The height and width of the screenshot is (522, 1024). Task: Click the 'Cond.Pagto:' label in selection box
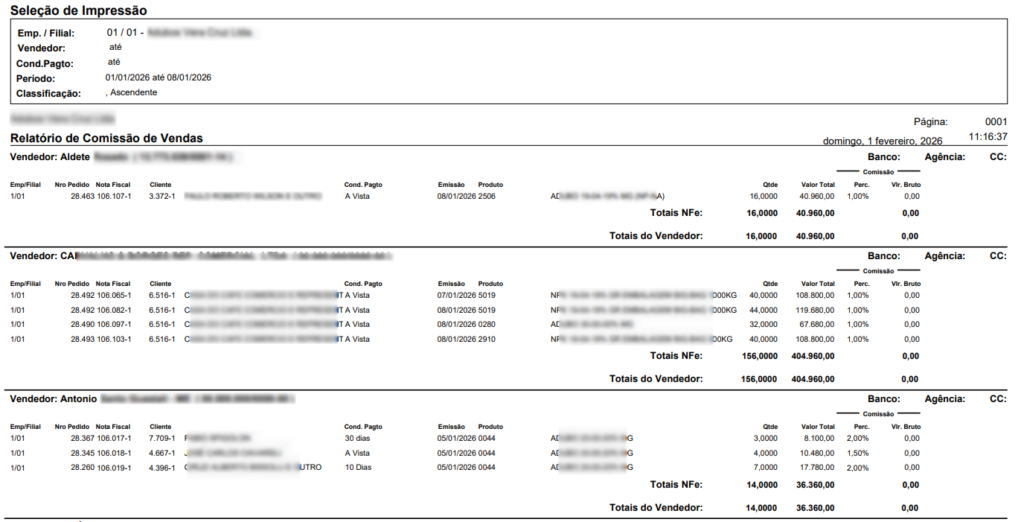coord(44,63)
